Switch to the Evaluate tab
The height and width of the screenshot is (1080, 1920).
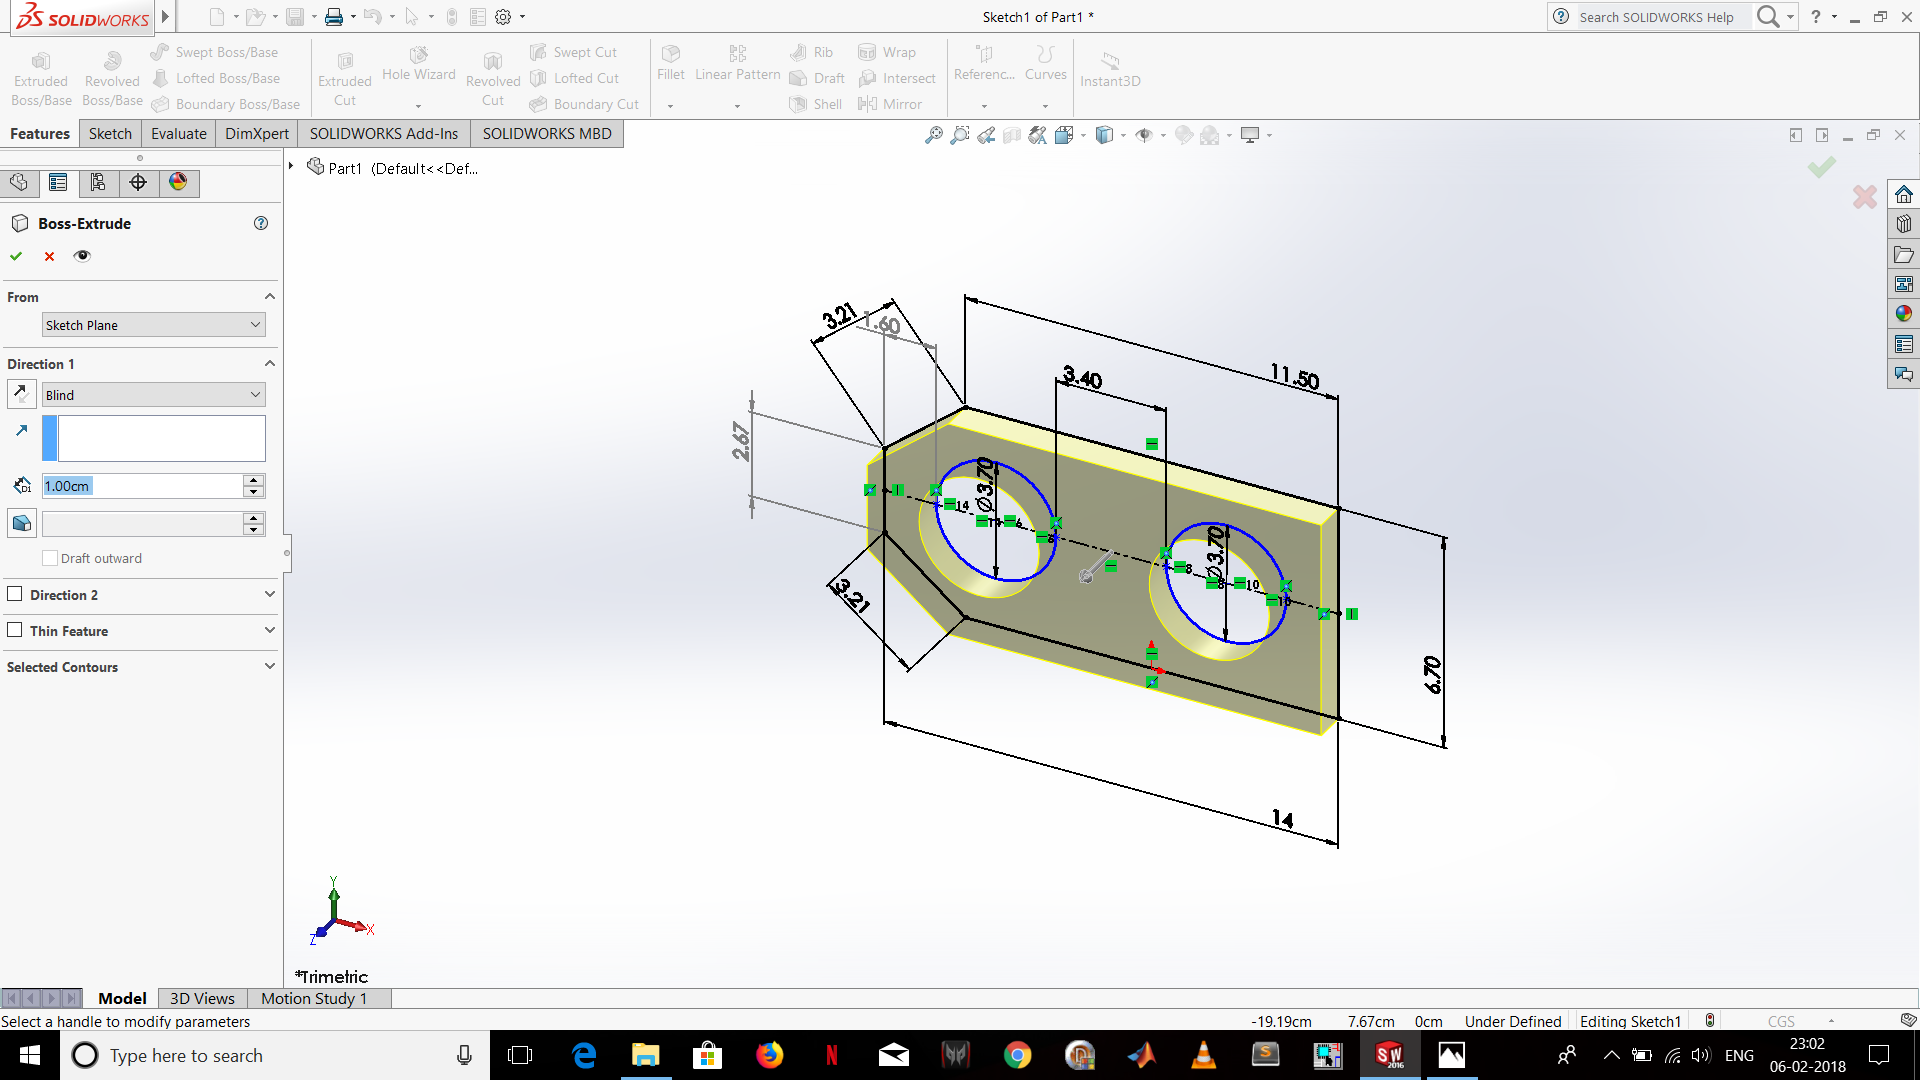[178, 132]
